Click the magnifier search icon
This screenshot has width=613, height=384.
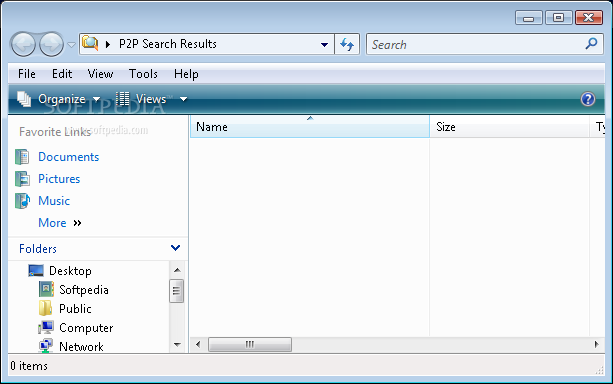coord(591,43)
